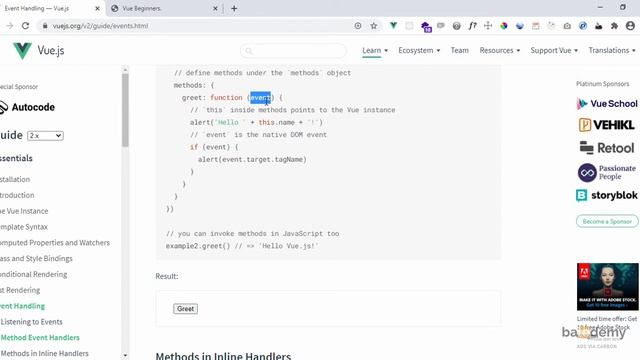Close the Event Handling — Vue.js tab
Screen dimensions: 640x360
(x=97, y=8)
